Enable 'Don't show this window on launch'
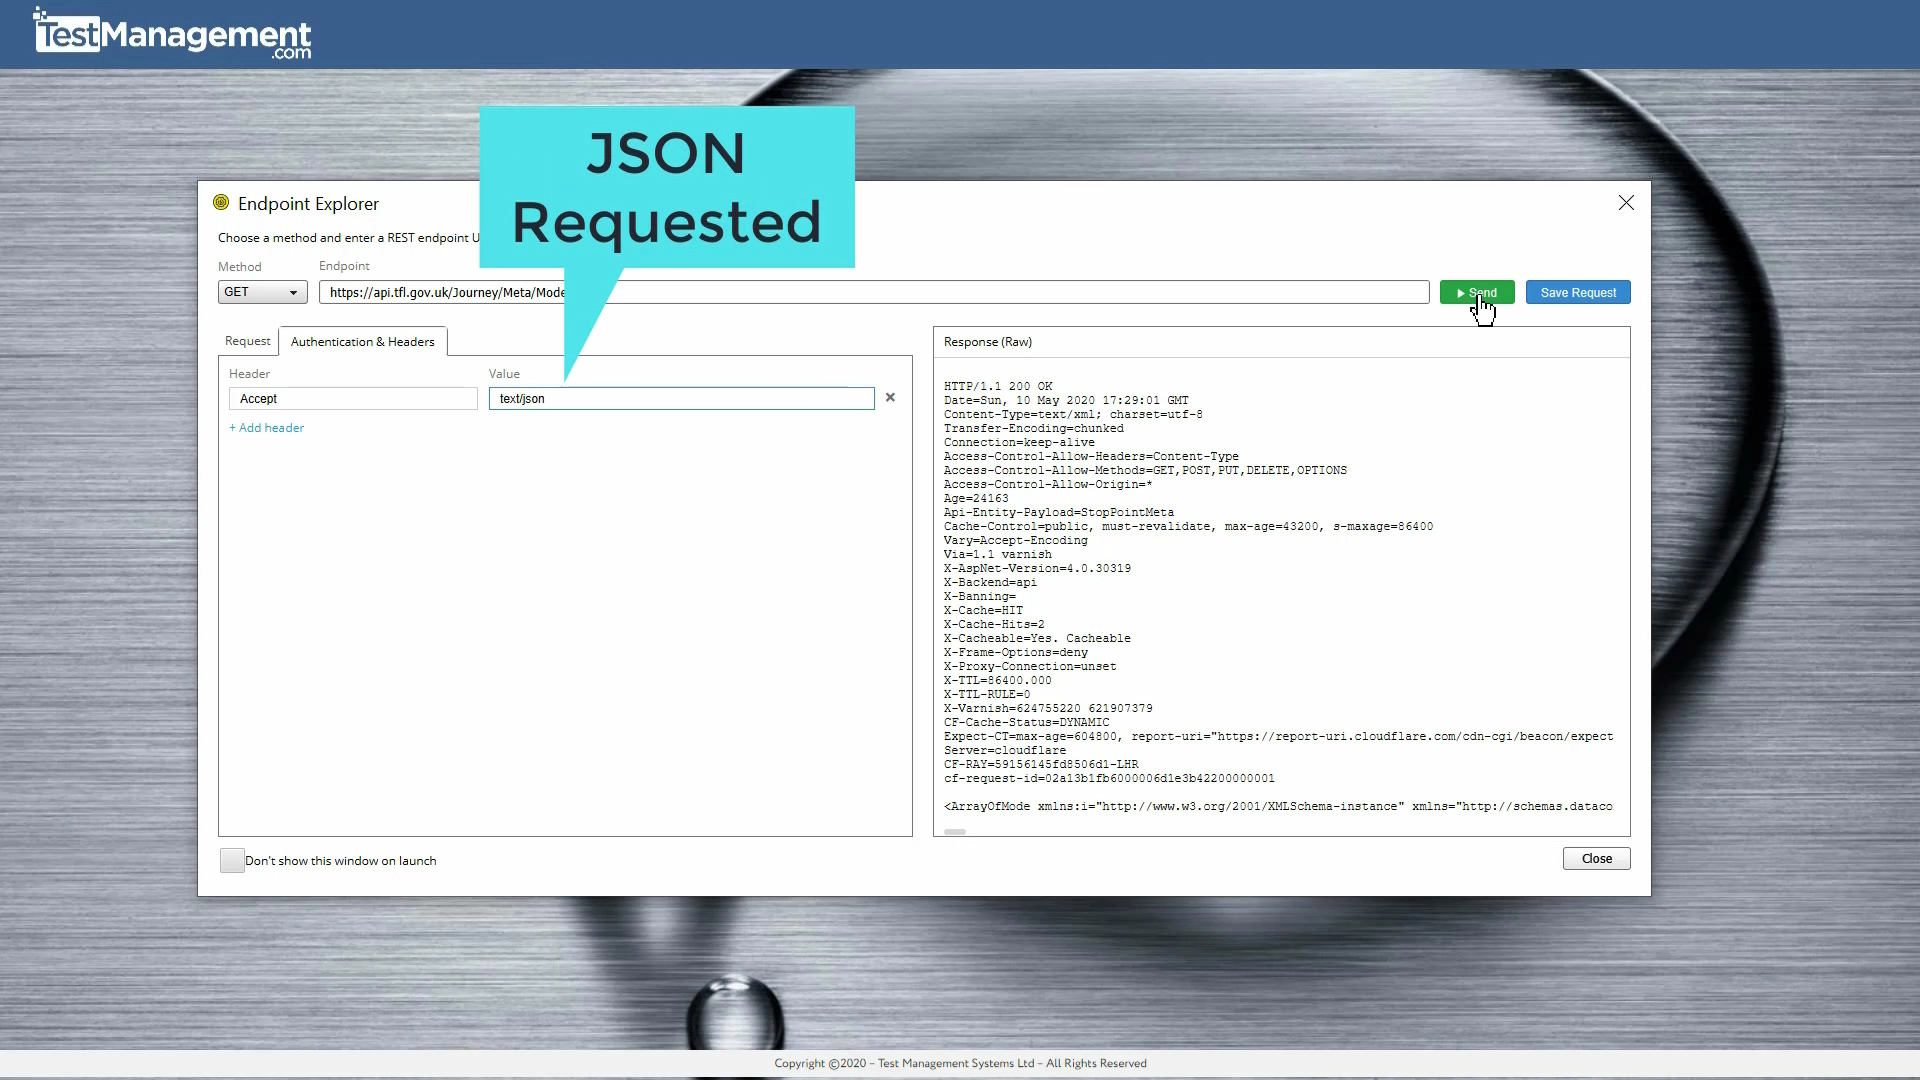 tap(231, 860)
